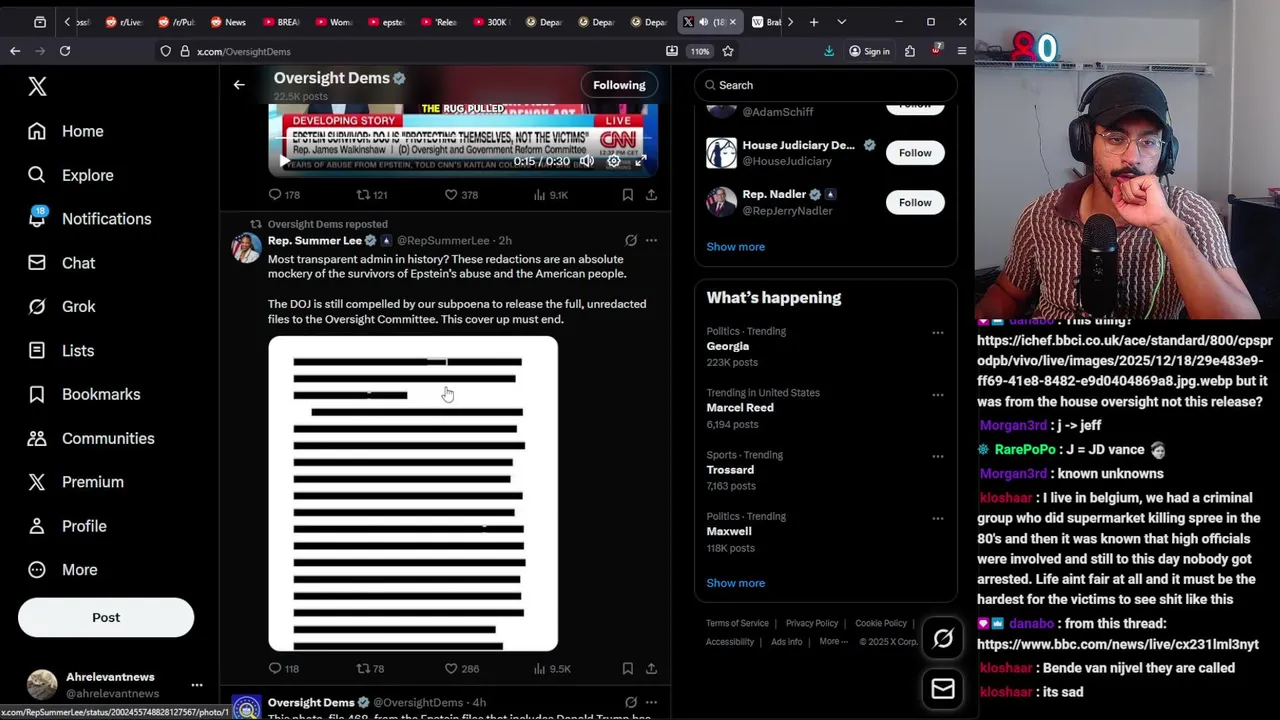The height and width of the screenshot is (720, 1280).
Task: Open options for the Maxwell trend
Action: coord(937,518)
